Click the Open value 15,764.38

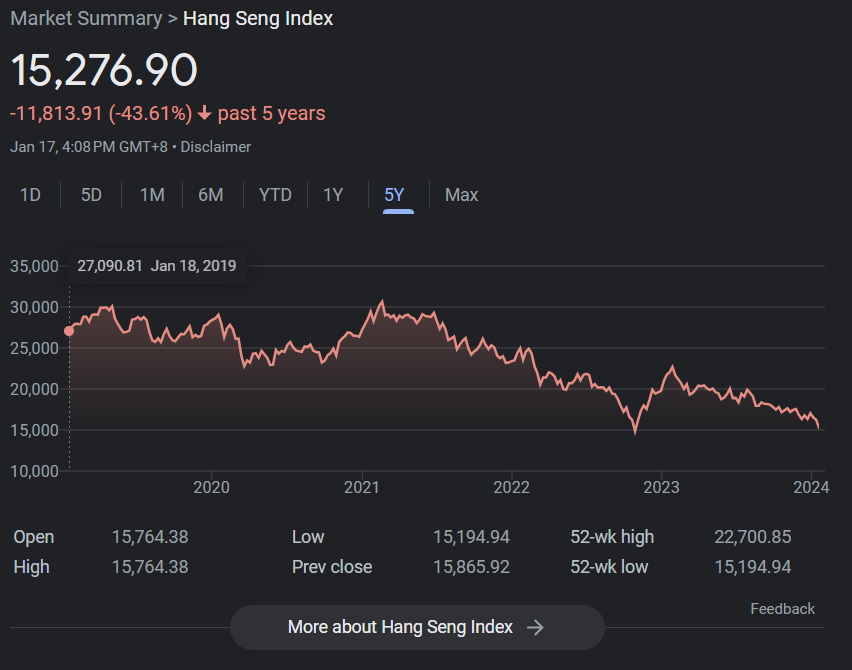pyautogui.click(x=150, y=537)
